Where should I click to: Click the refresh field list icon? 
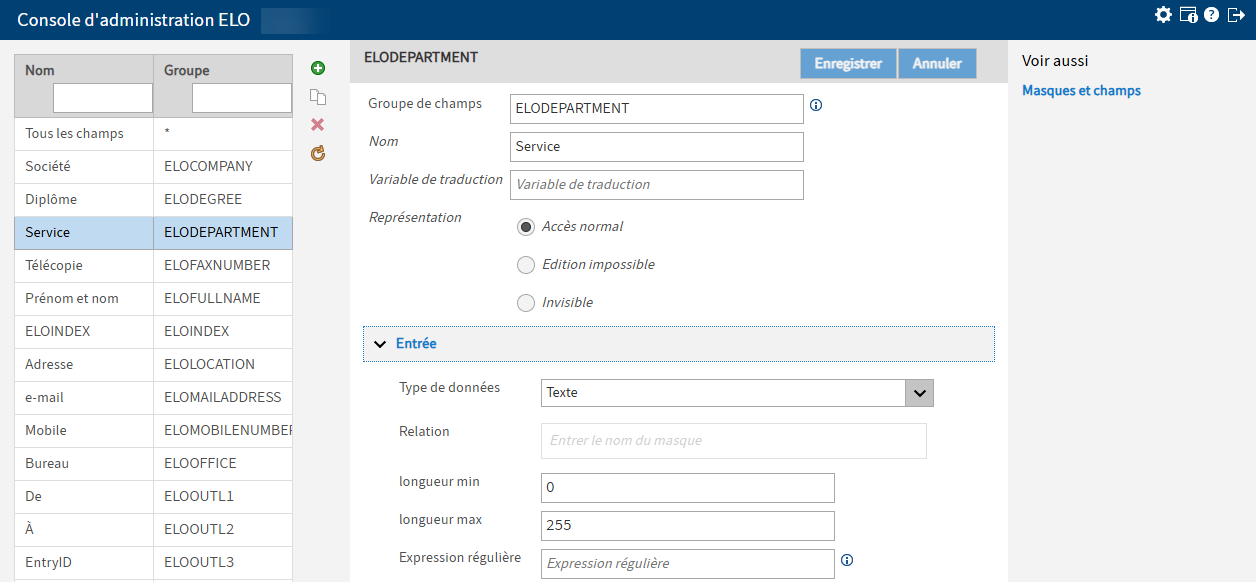[x=318, y=153]
